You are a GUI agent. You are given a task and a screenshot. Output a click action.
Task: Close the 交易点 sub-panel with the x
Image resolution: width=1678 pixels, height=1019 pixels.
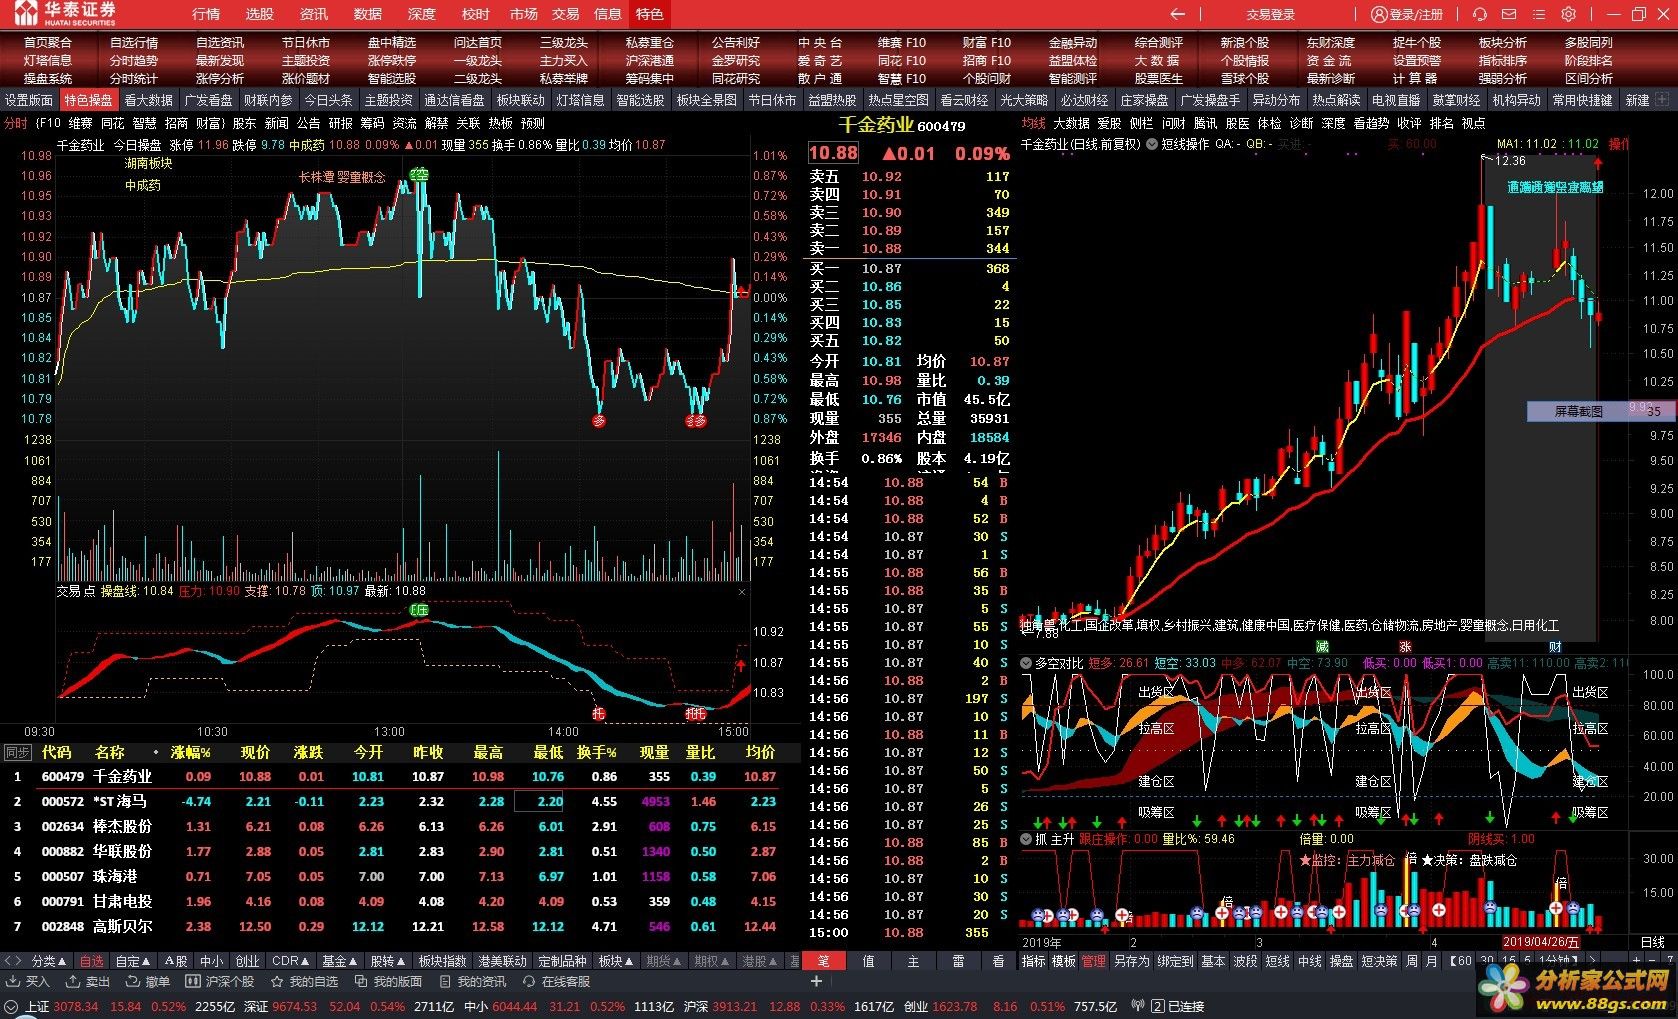[742, 592]
